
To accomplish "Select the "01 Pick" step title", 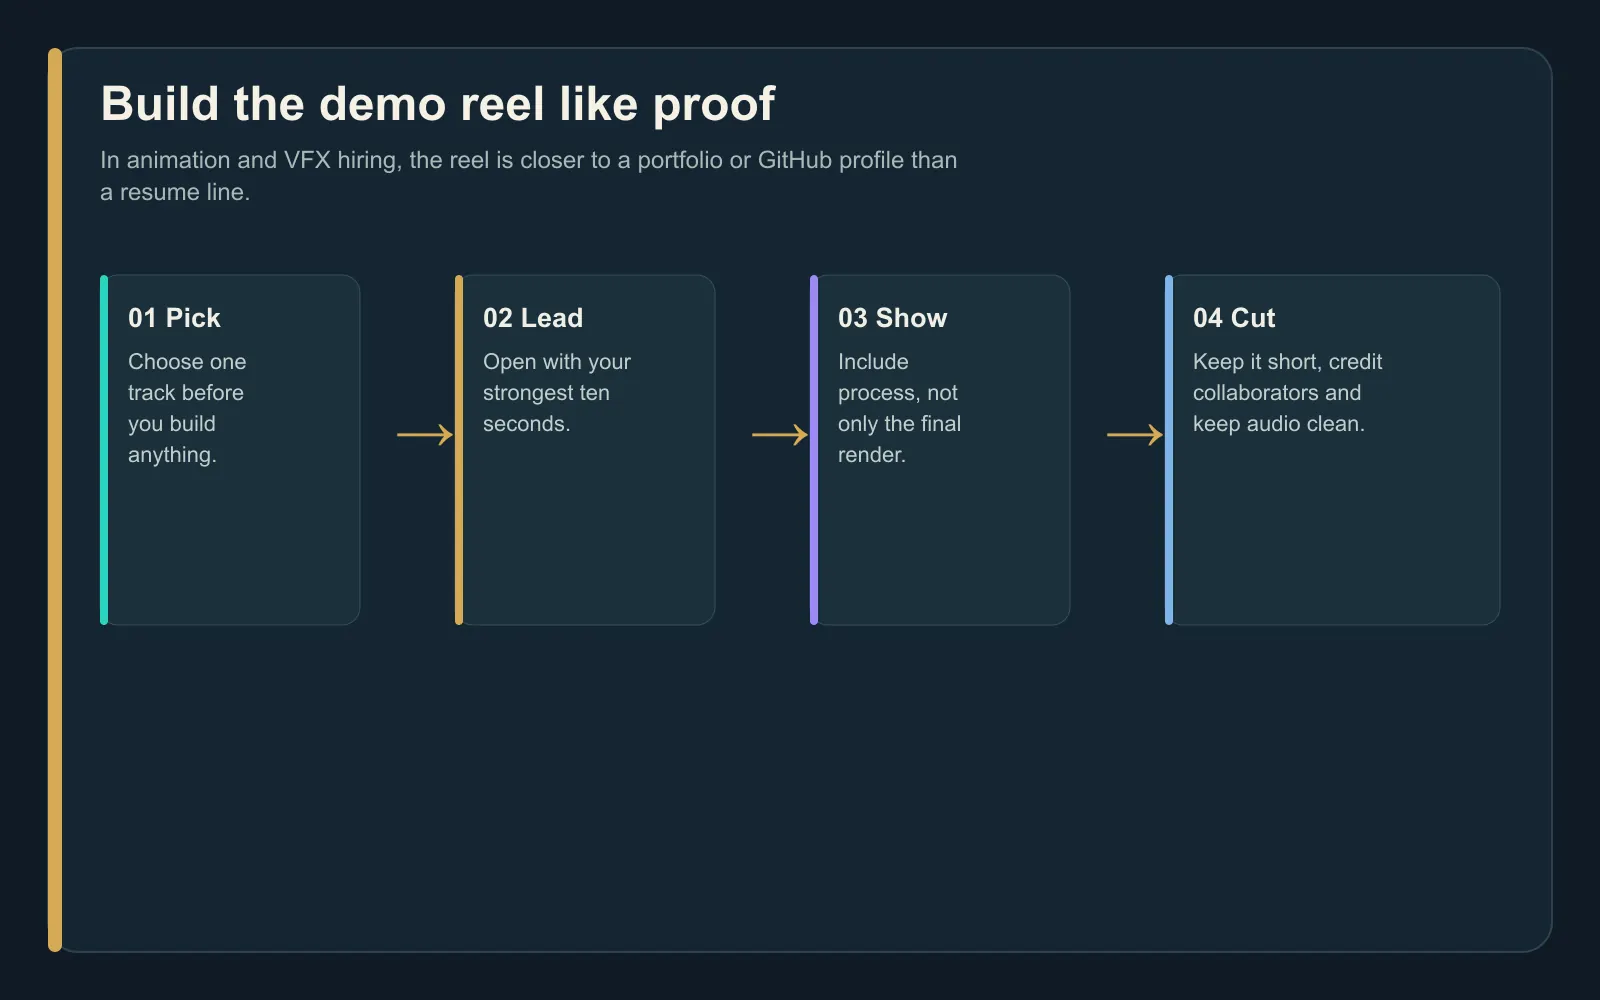I will pyautogui.click(x=174, y=318).
